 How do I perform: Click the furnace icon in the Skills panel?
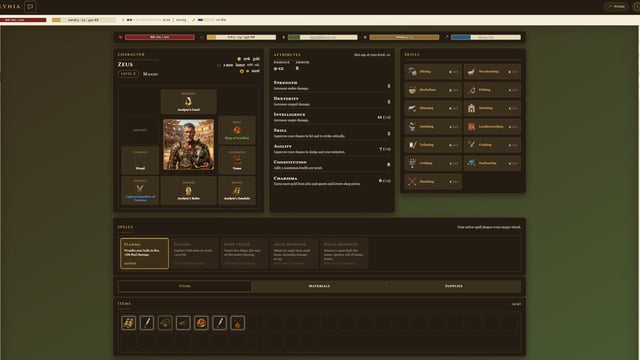[471, 108]
